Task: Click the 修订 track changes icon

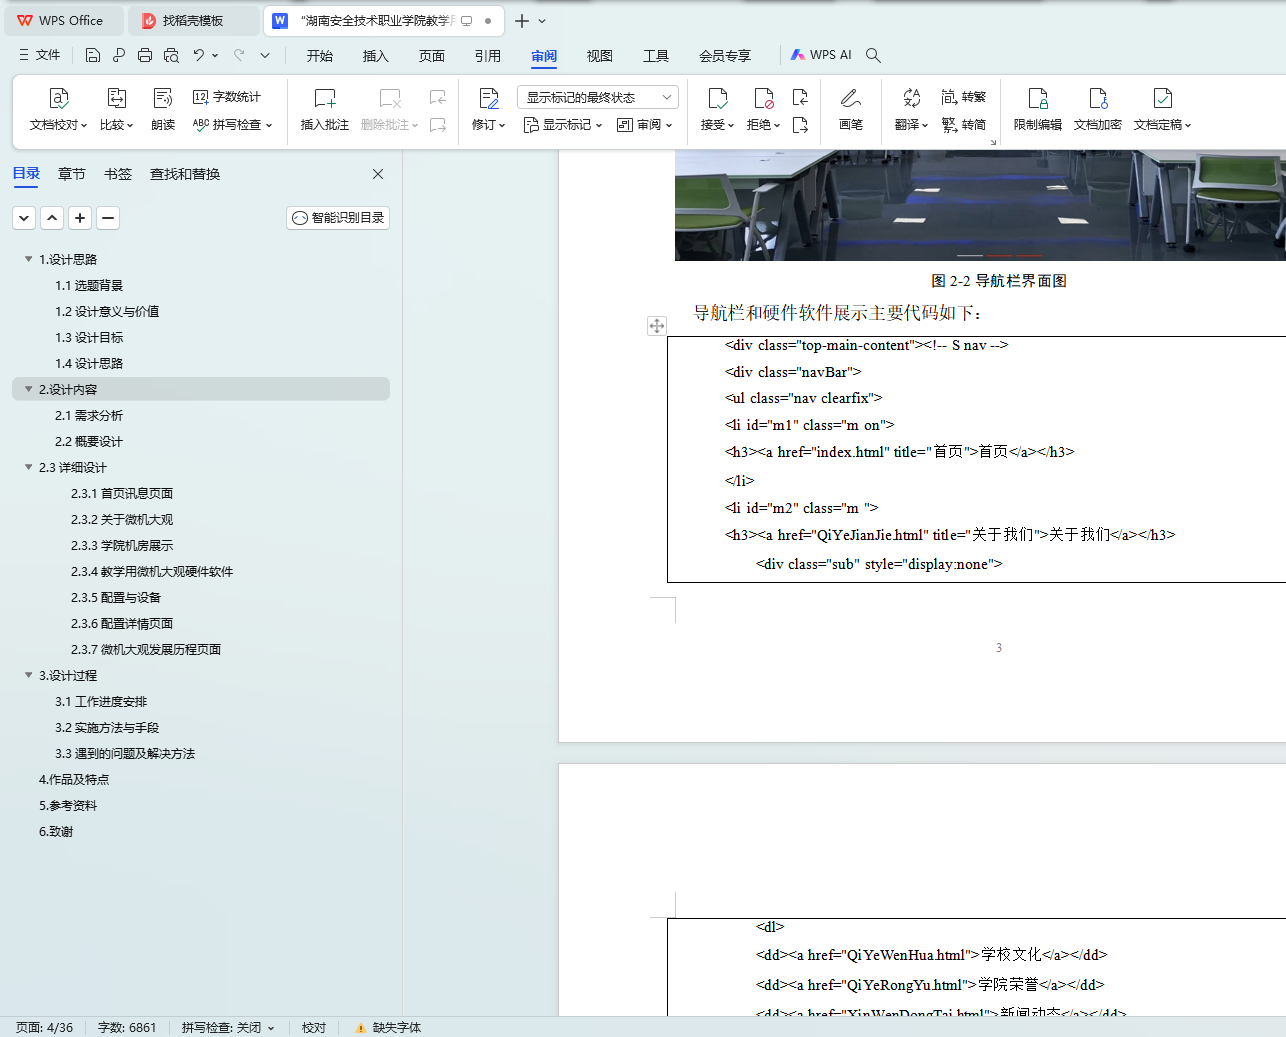Action: pyautogui.click(x=489, y=98)
